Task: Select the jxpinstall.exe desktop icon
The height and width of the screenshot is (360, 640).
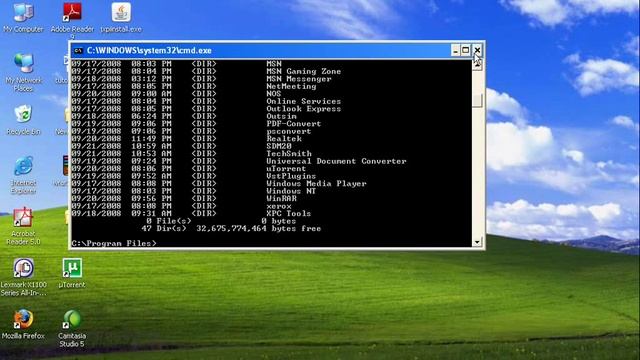Action: (x=121, y=18)
